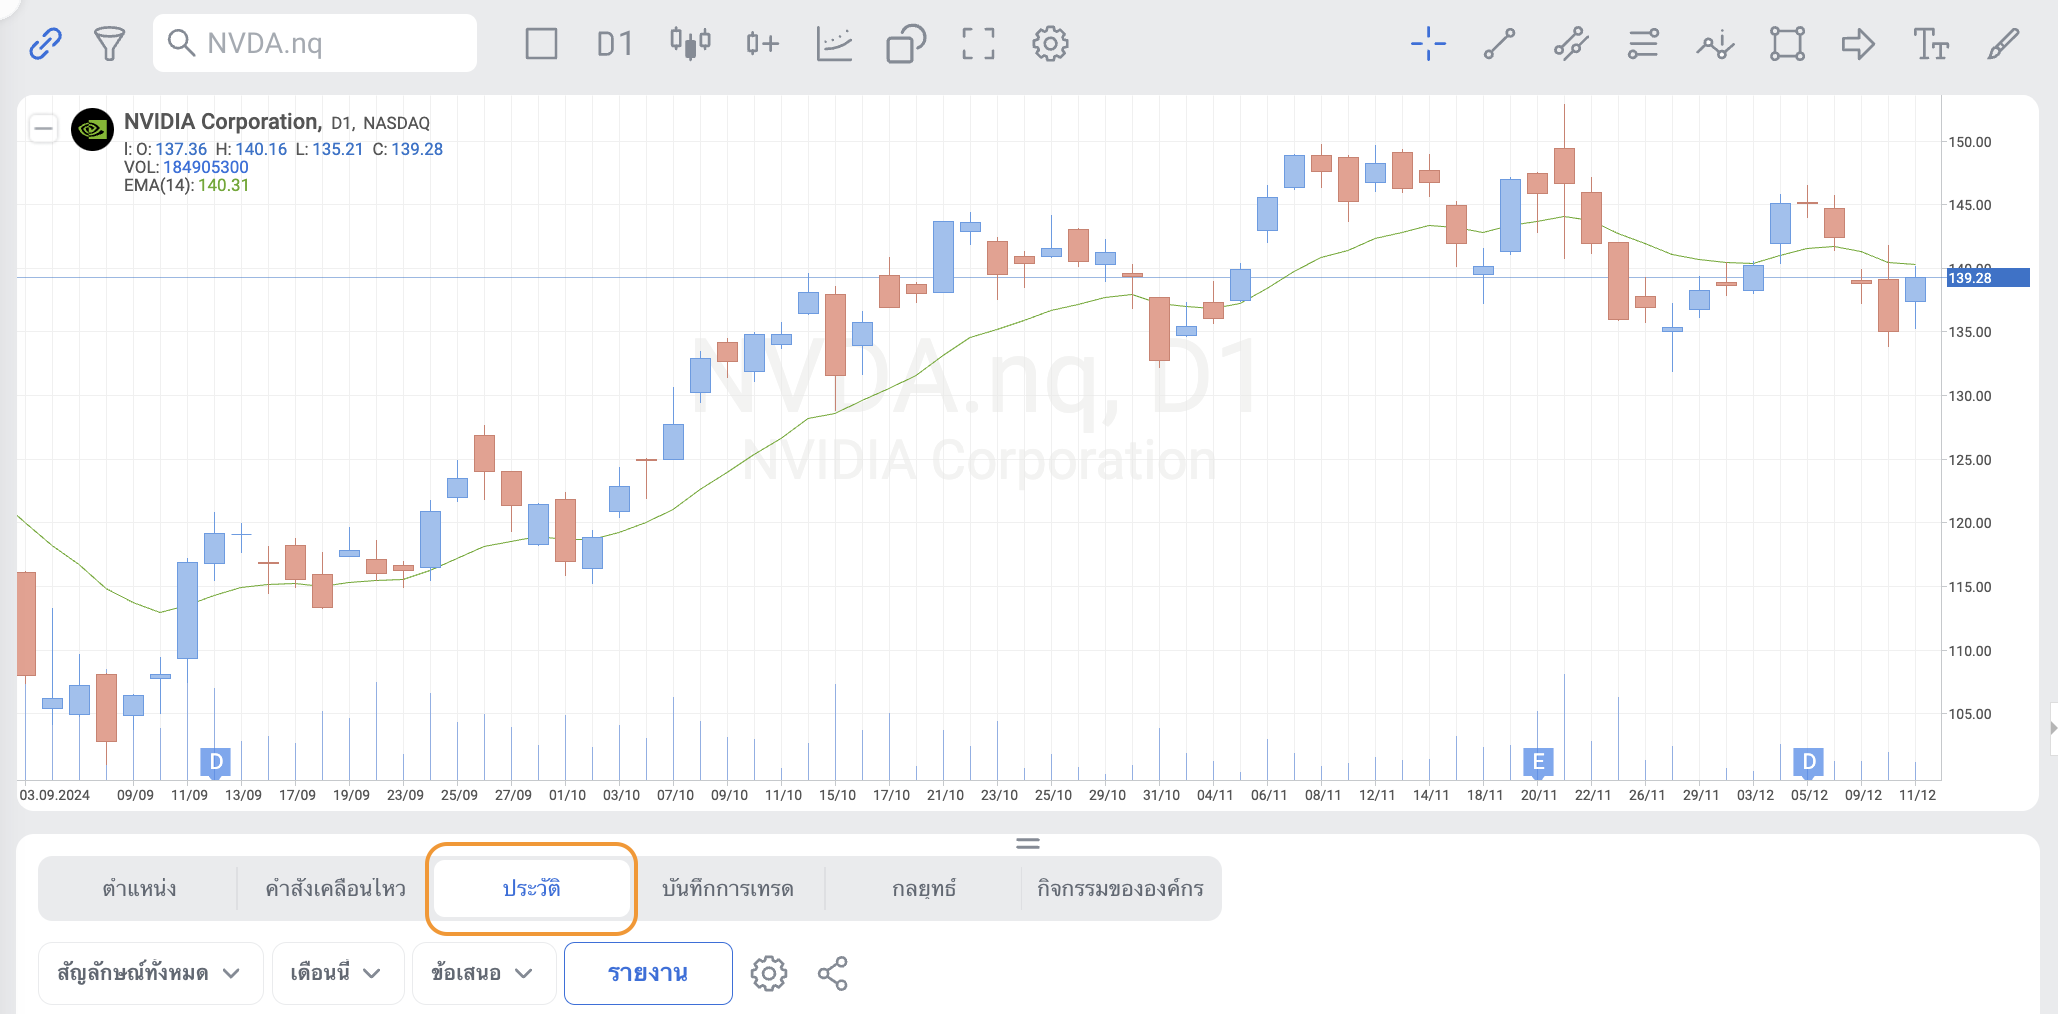This screenshot has width=2058, height=1014.
Task: Select the parallel channel drawing tool
Action: pyautogui.click(x=1571, y=44)
